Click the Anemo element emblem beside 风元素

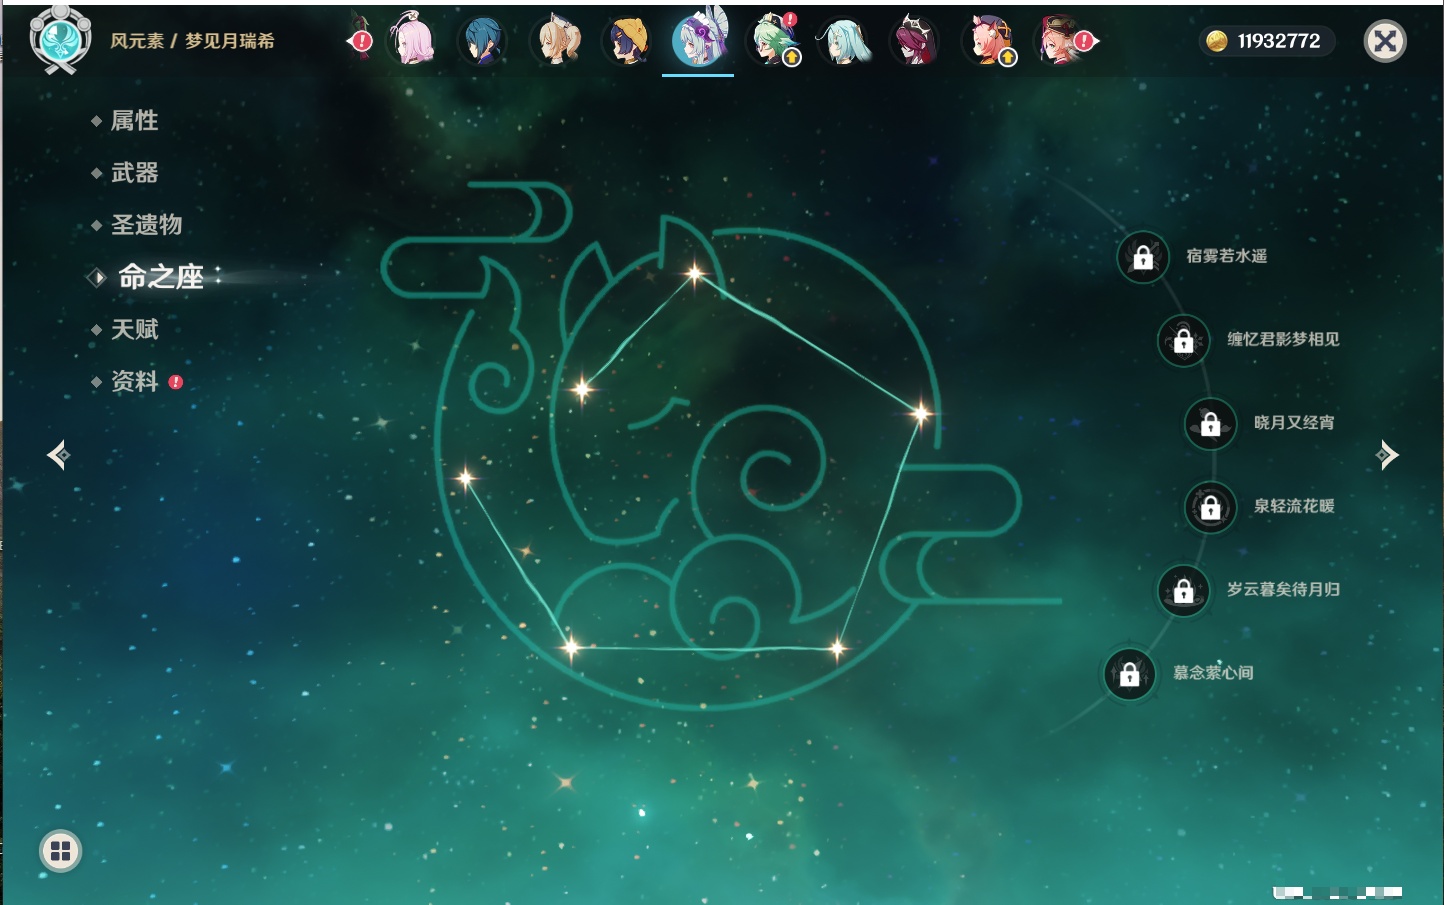(x=60, y=40)
